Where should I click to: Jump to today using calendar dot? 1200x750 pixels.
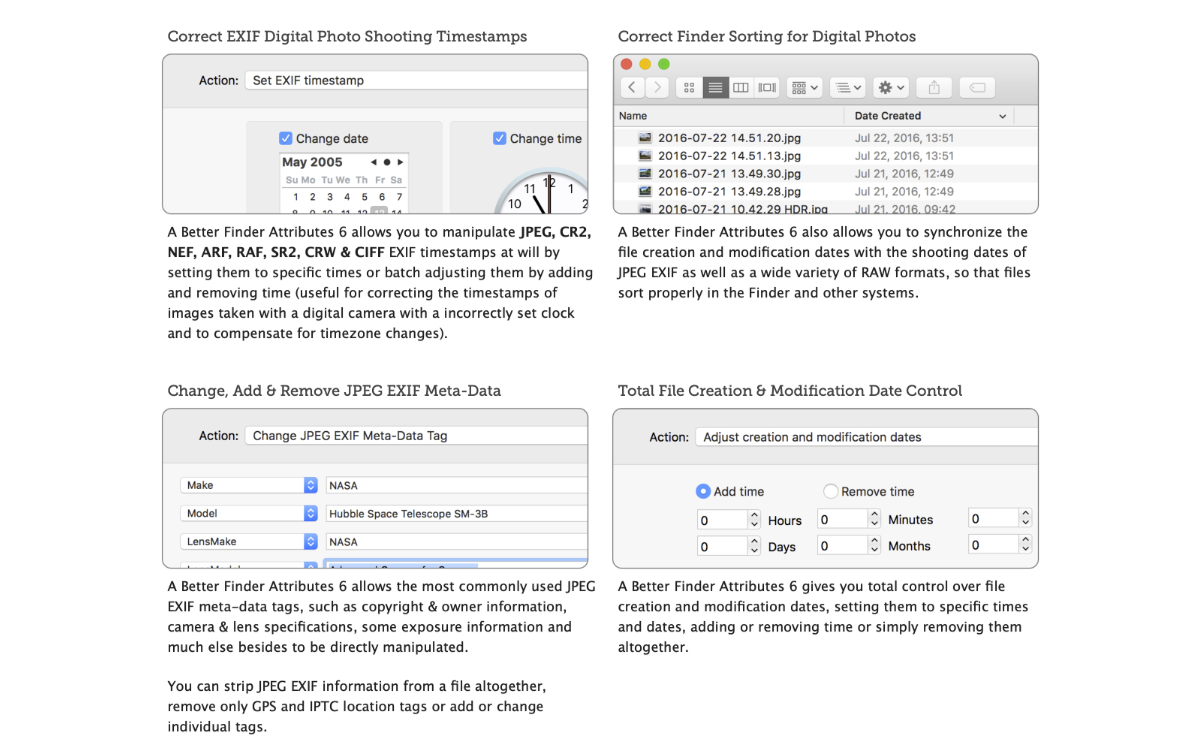click(x=387, y=162)
